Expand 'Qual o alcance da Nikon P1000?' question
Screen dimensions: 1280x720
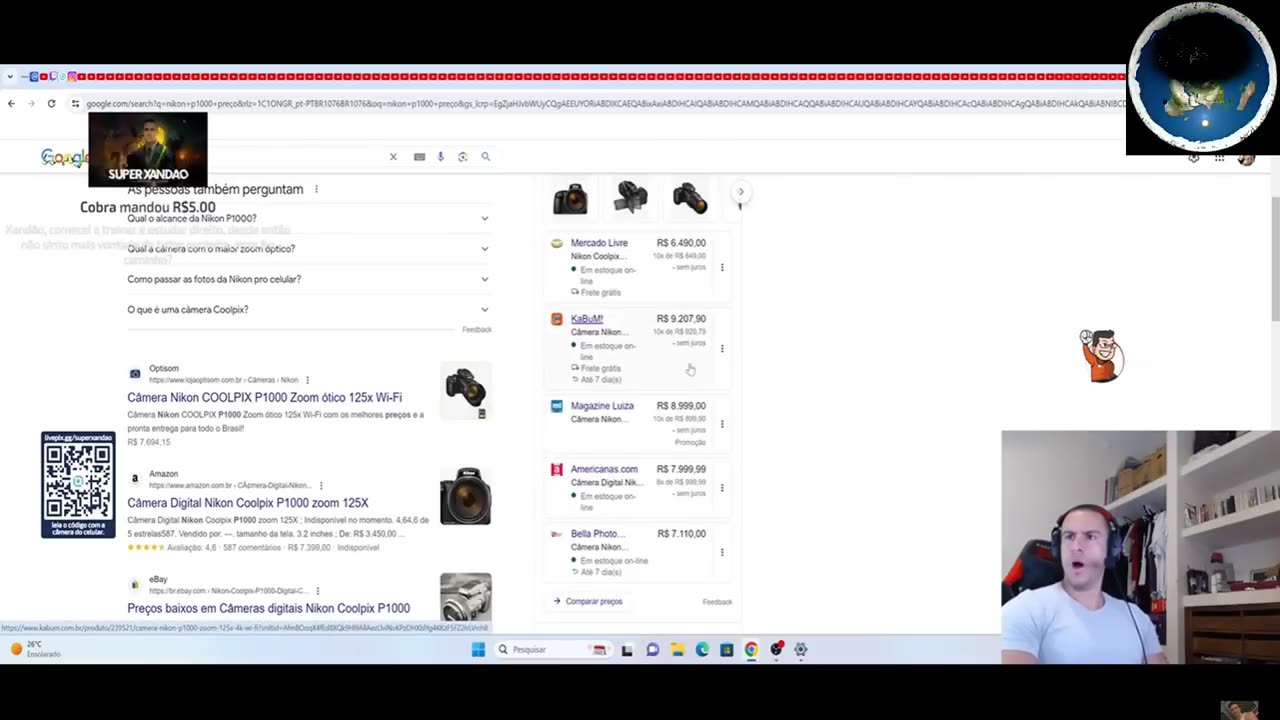coord(308,218)
